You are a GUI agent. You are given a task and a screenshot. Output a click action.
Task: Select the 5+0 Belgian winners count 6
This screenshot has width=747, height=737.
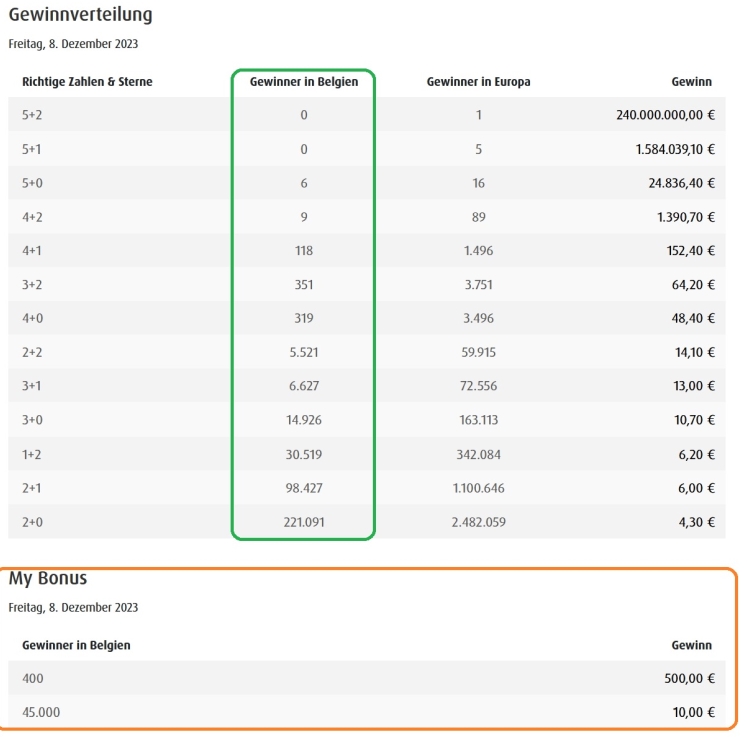click(x=304, y=183)
